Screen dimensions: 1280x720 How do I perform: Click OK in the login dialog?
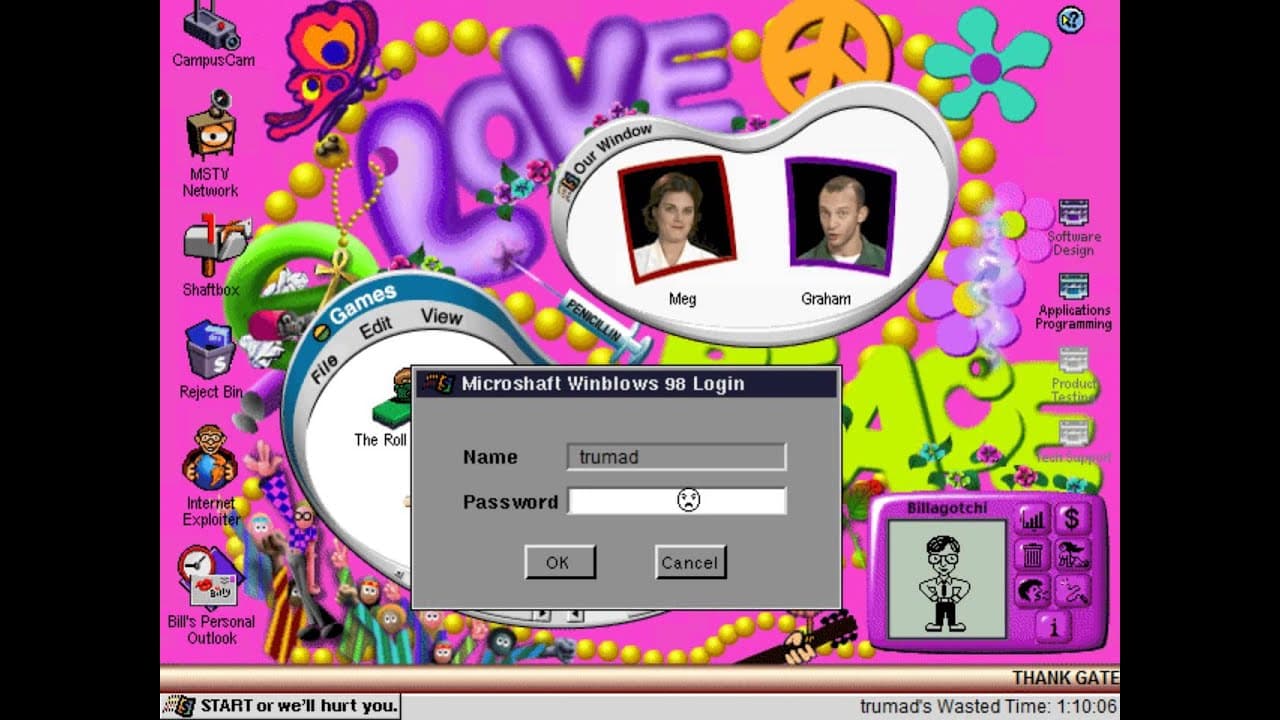(559, 562)
